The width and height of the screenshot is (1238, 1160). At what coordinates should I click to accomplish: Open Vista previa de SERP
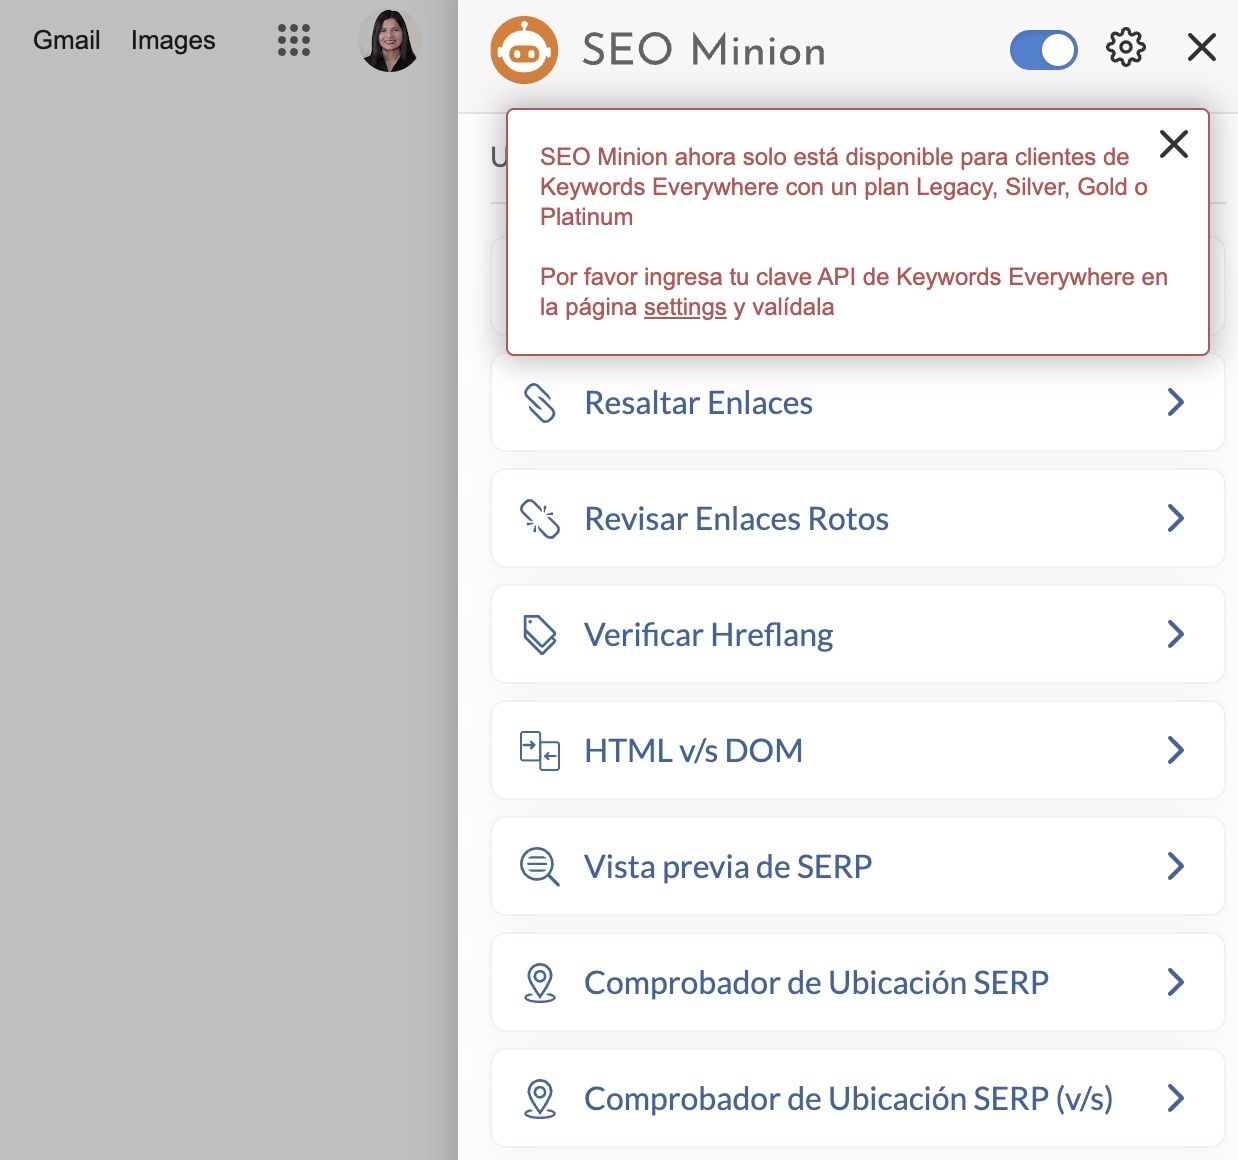(857, 866)
